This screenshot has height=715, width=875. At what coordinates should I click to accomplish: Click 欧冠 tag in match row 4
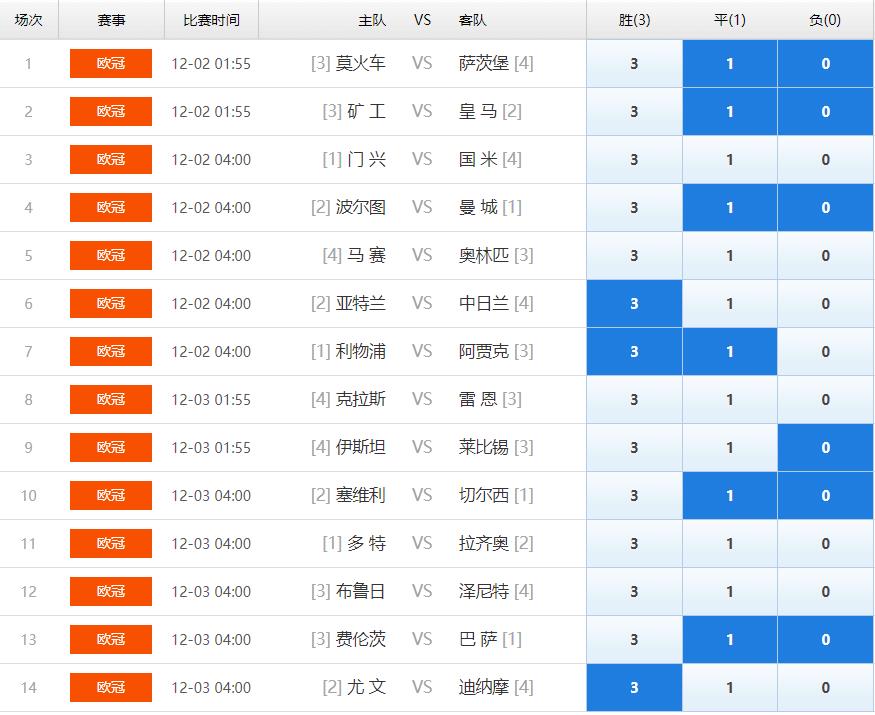[x=111, y=207]
